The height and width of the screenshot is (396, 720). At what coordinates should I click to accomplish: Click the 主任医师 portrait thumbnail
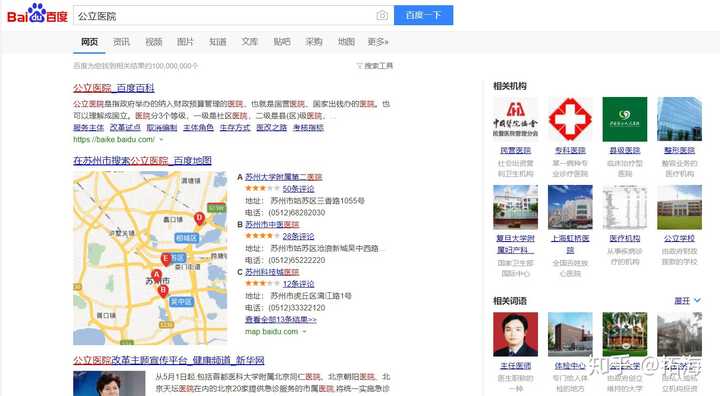(515, 334)
